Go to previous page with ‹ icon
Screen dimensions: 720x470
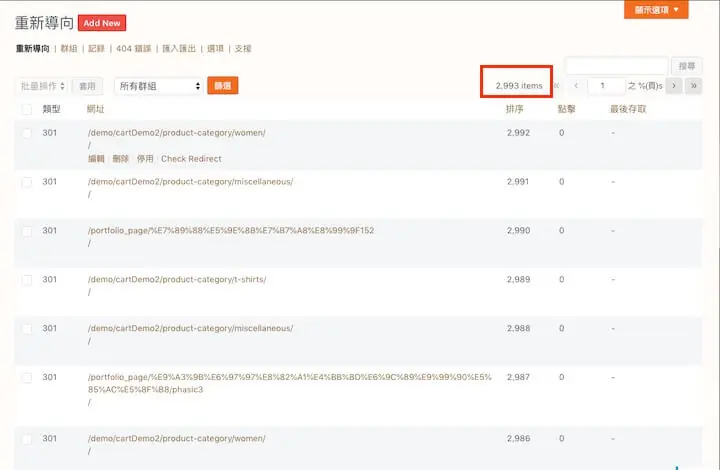[x=576, y=86]
